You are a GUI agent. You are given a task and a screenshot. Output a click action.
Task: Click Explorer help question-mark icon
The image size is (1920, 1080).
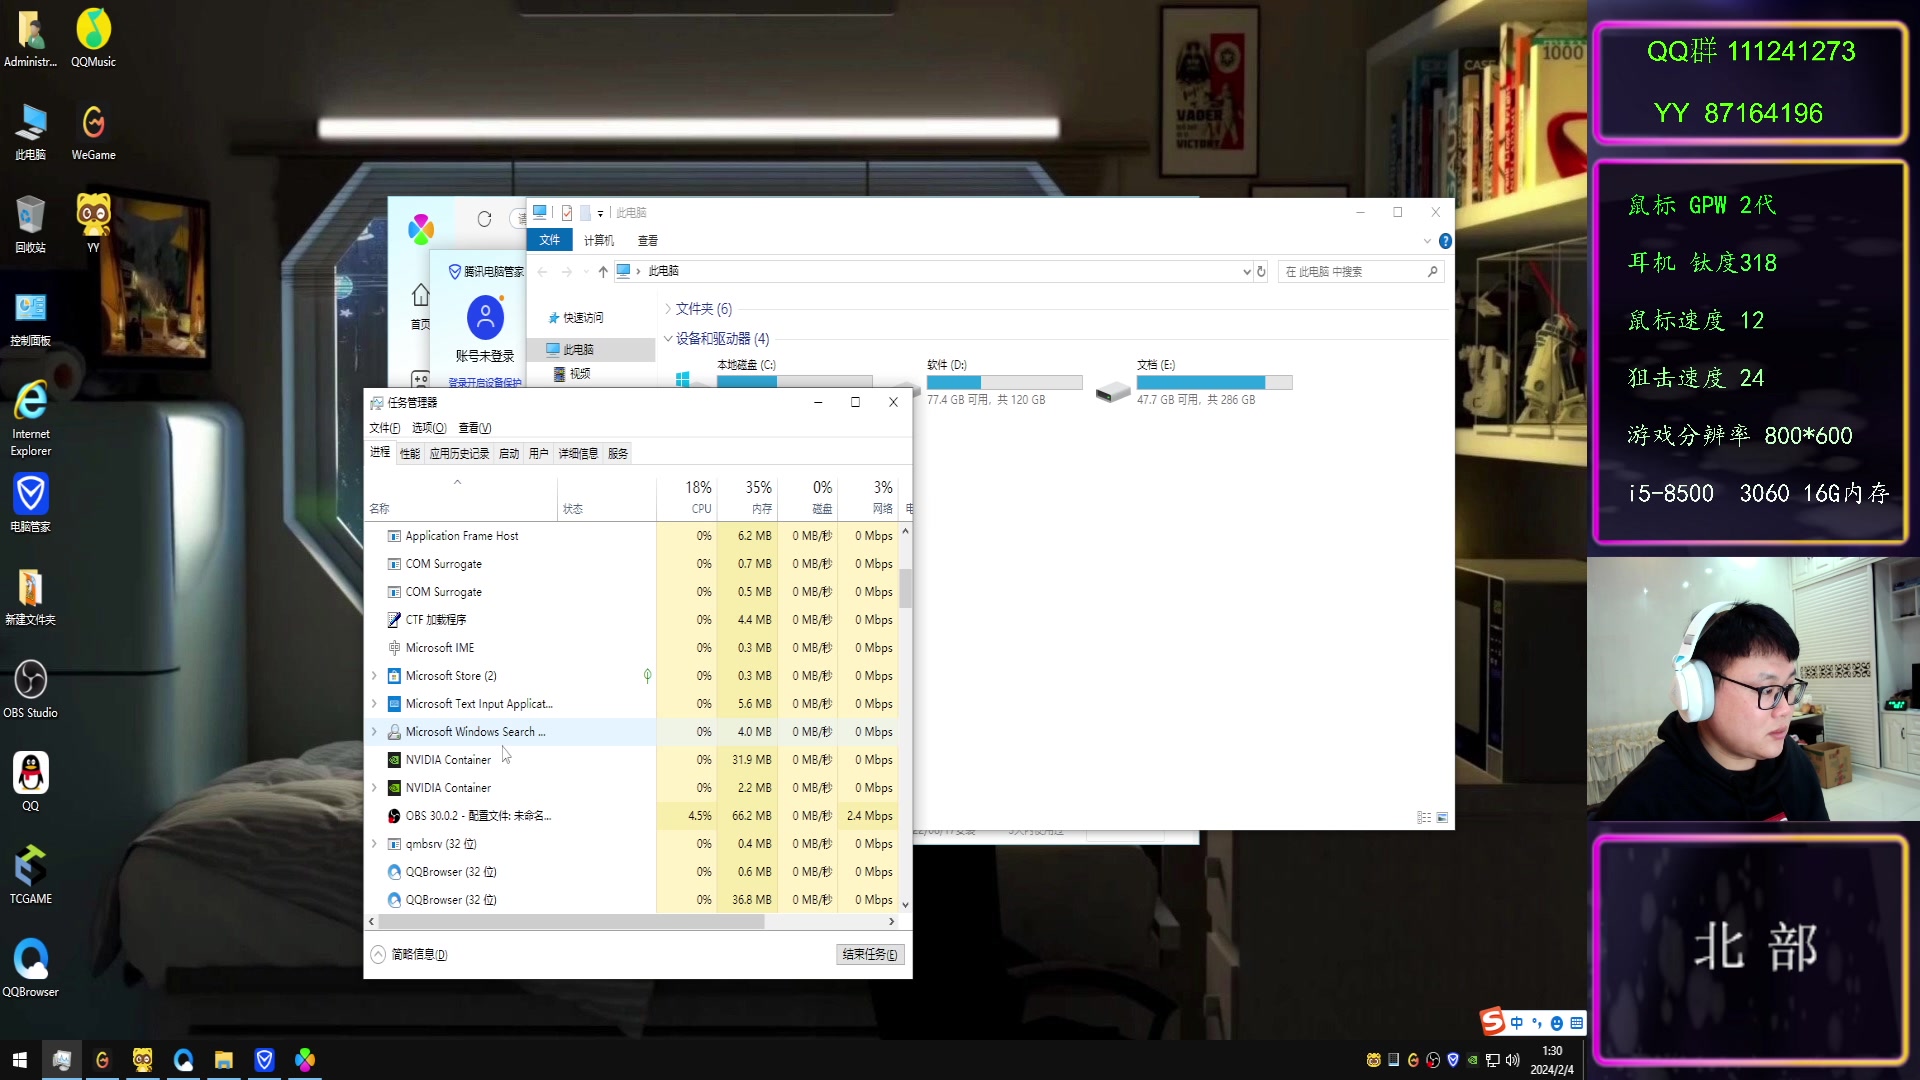[x=1445, y=241]
